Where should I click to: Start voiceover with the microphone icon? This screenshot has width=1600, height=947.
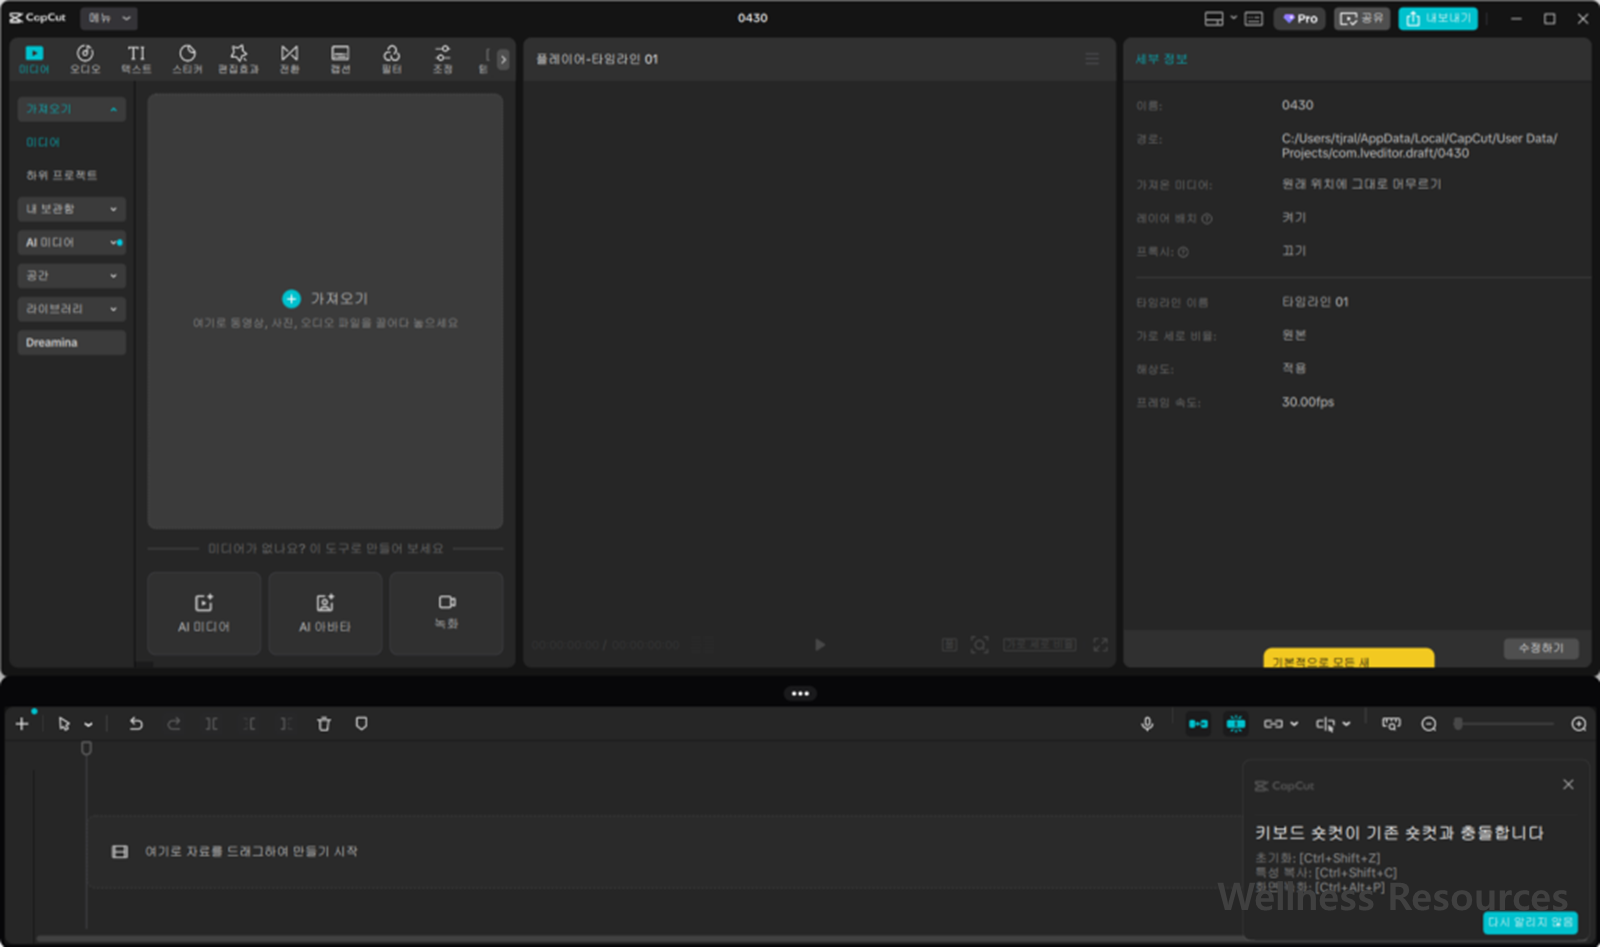tap(1148, 724)
